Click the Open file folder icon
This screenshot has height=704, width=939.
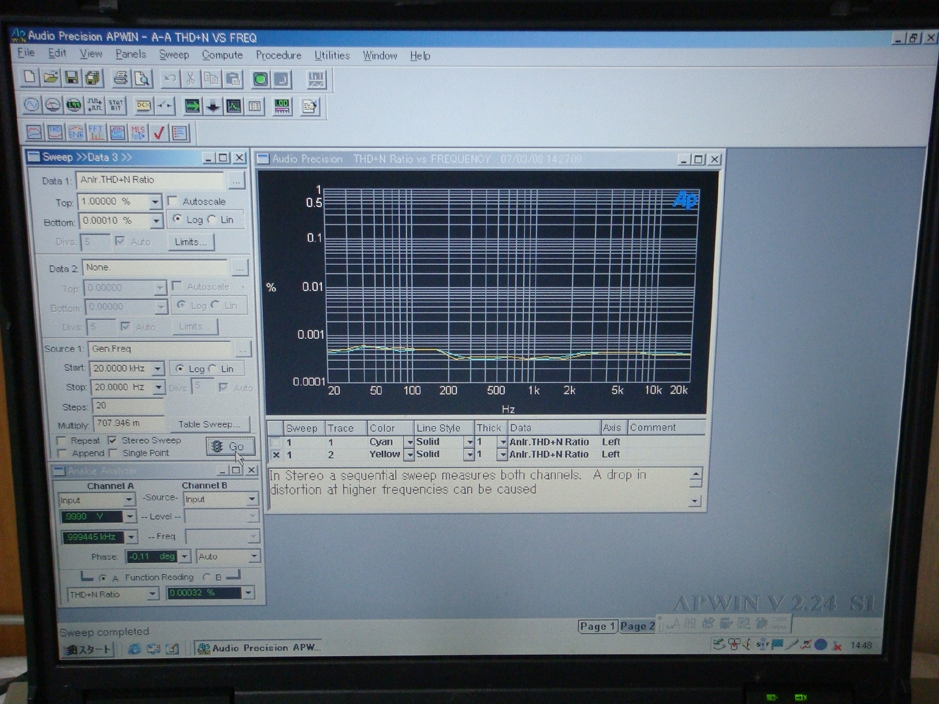(50, 78)
